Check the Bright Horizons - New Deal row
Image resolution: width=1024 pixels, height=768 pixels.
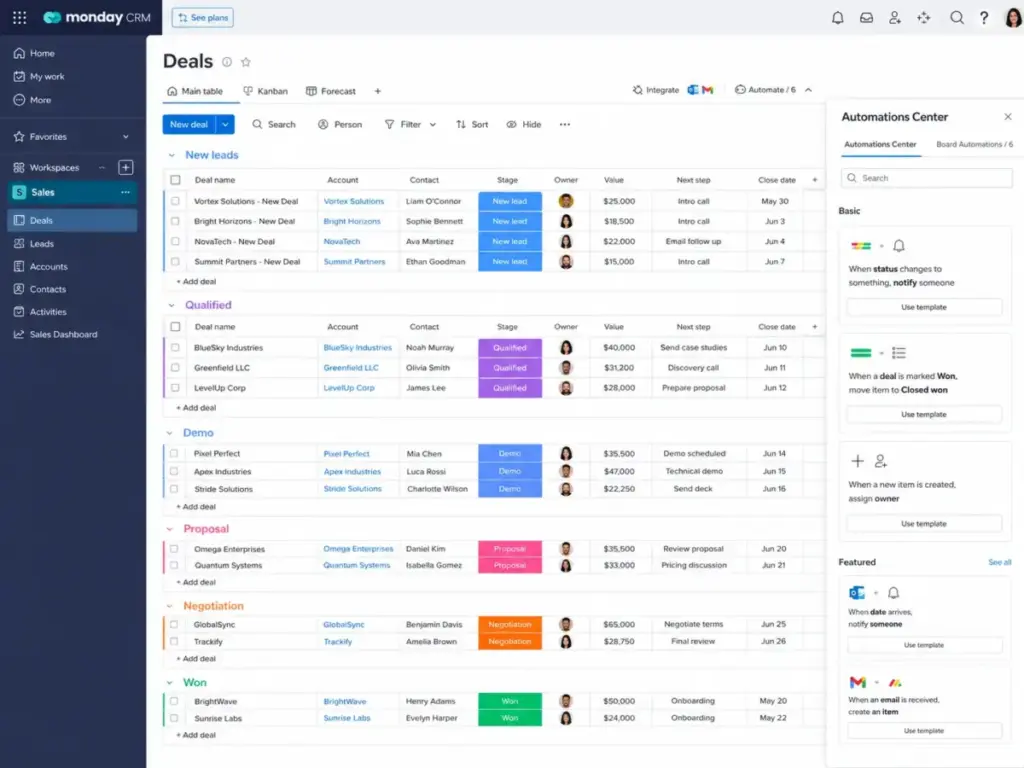point(175,221)
